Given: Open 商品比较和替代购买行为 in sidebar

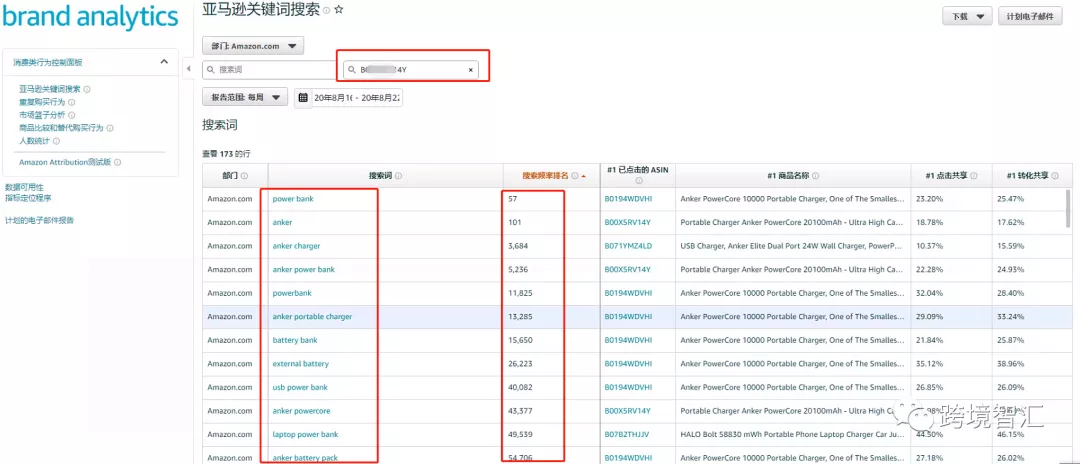Looking at the screenshot, I should click(61, 128).
